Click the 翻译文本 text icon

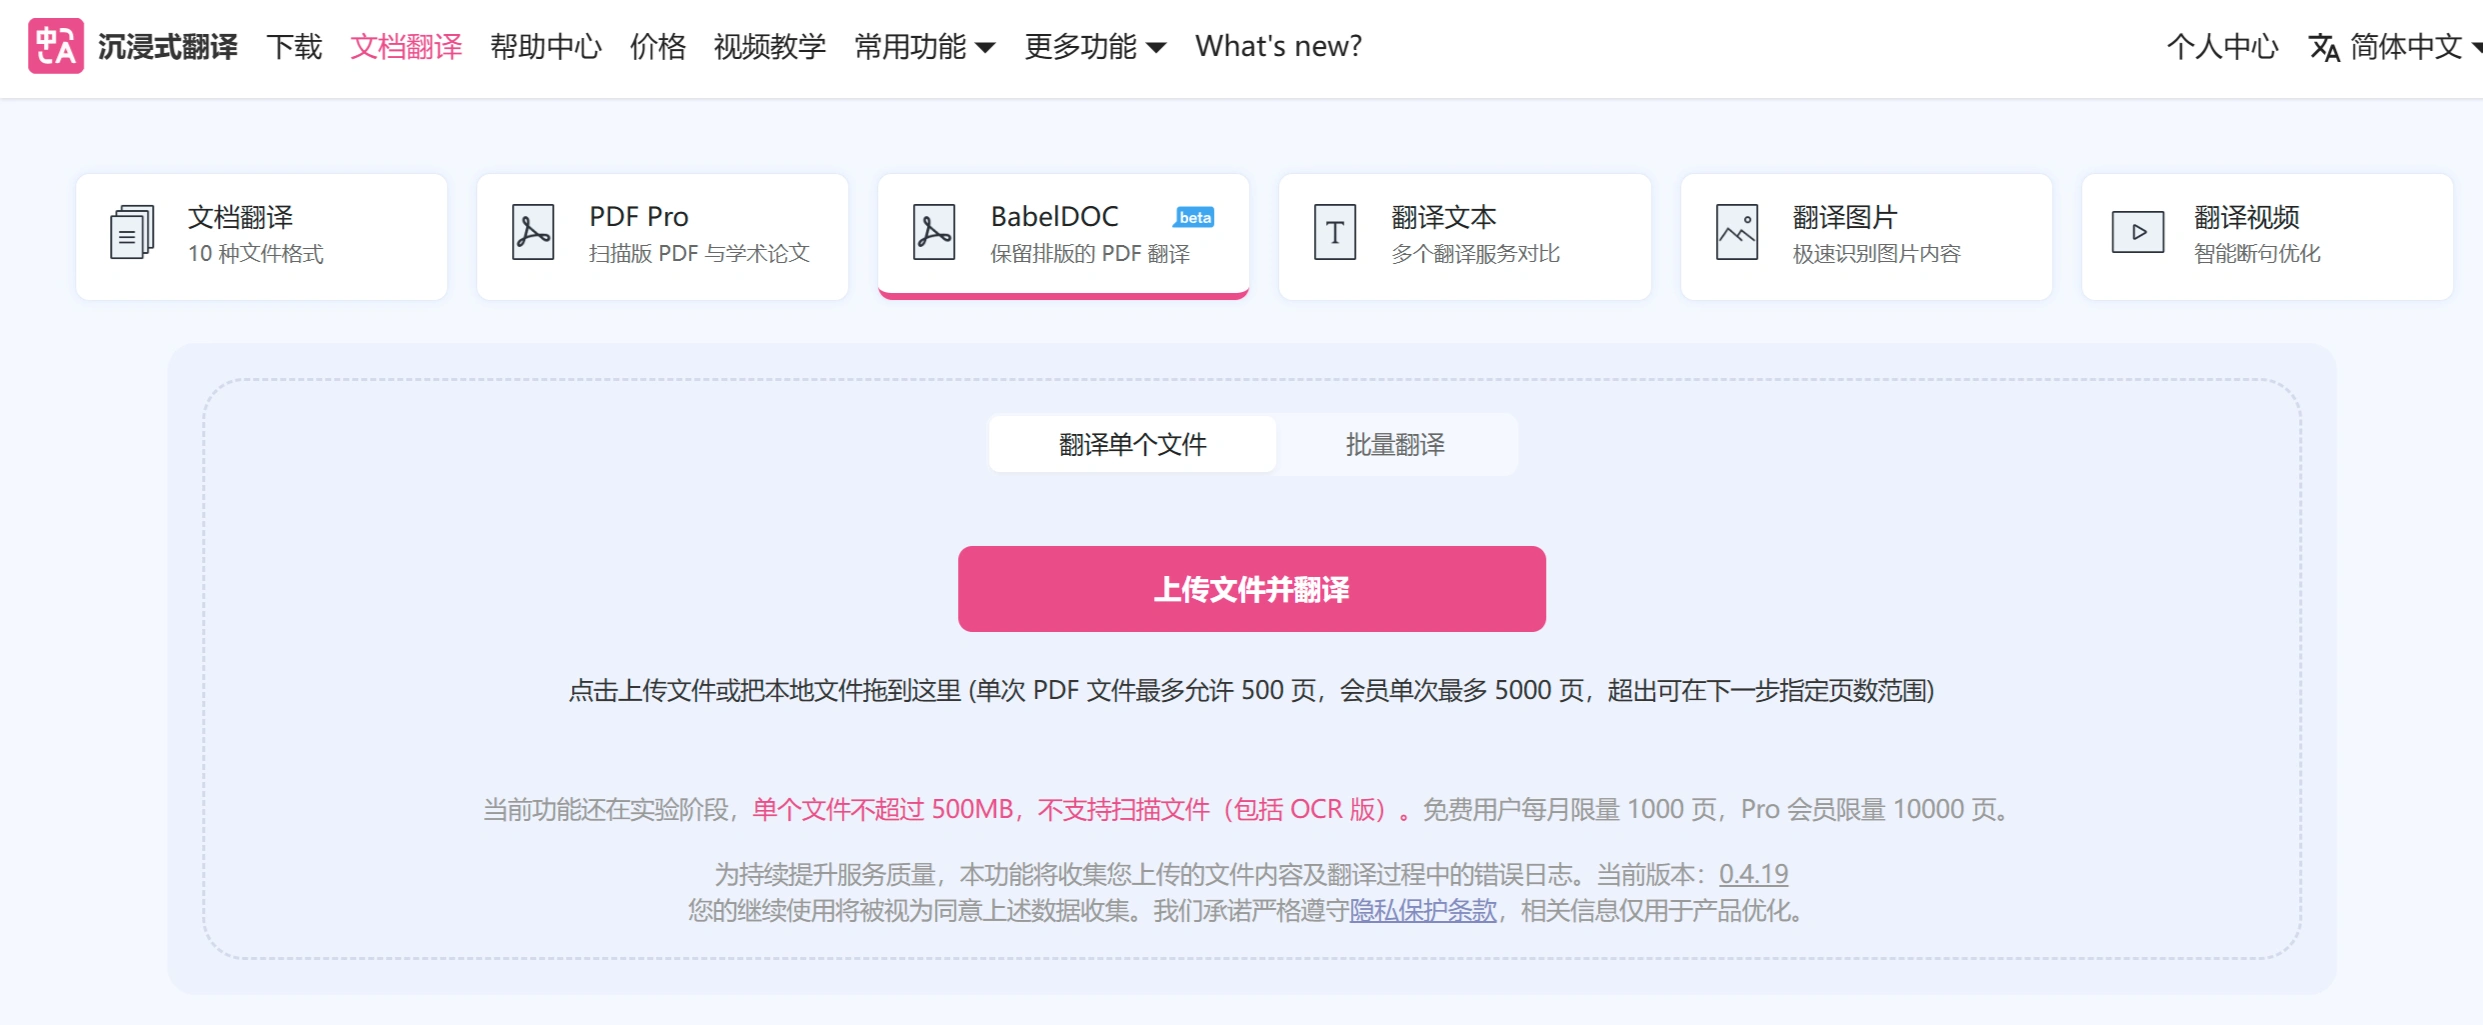point(1335,231)
